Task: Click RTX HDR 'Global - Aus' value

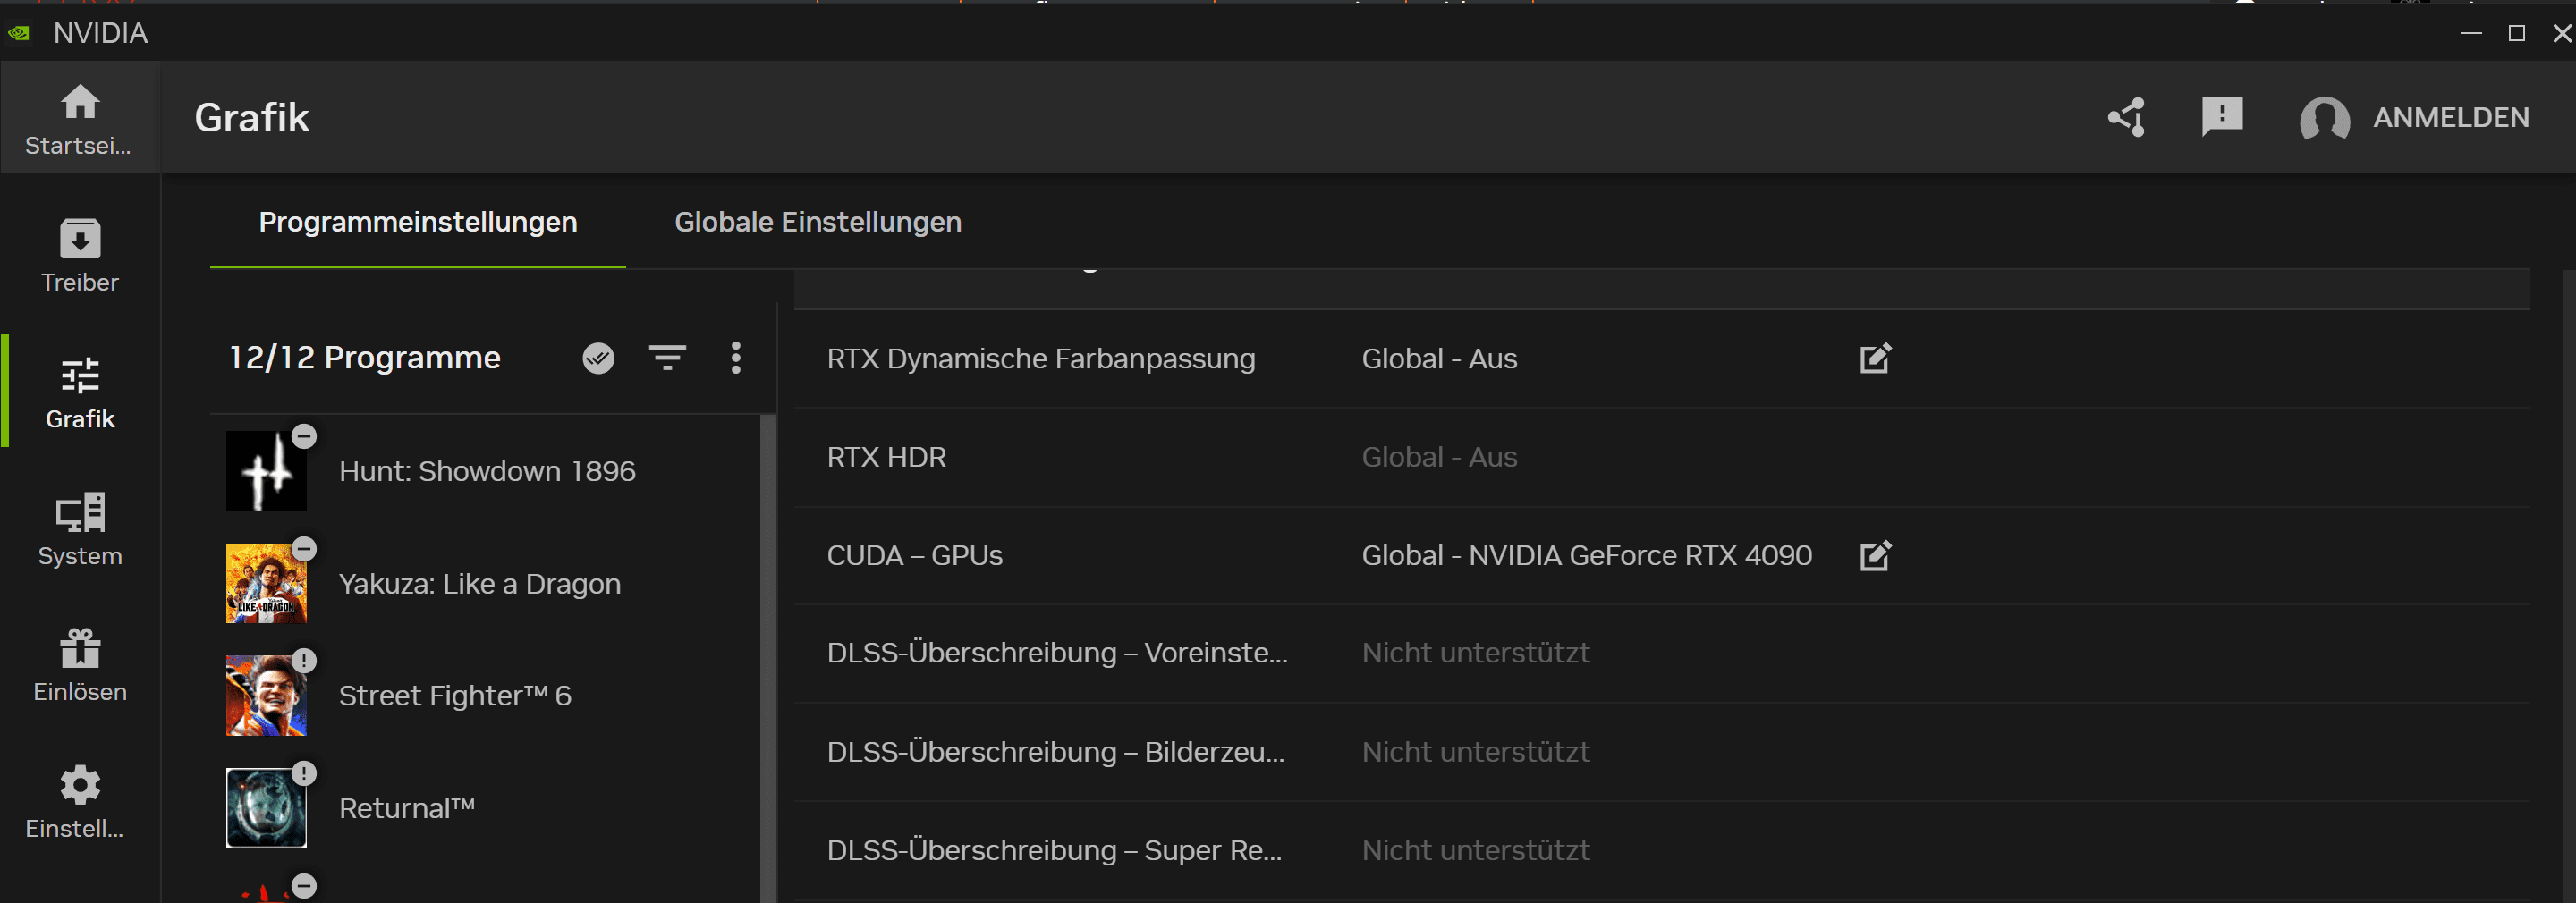Action: pyautogui.click(x=1439, y=457)
